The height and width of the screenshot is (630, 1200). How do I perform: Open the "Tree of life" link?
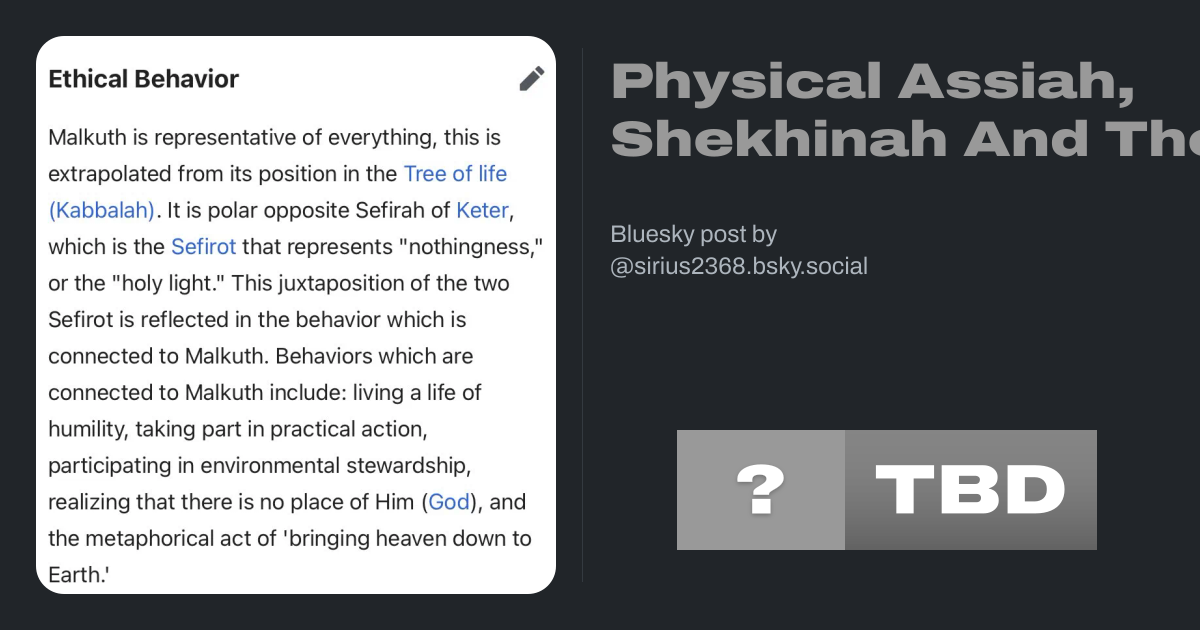455,174
